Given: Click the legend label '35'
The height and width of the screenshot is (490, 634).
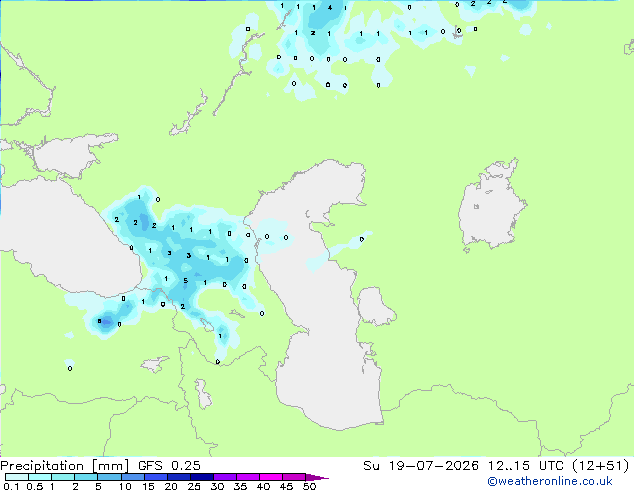Looking at the screenshot, I should coord(240,486).
